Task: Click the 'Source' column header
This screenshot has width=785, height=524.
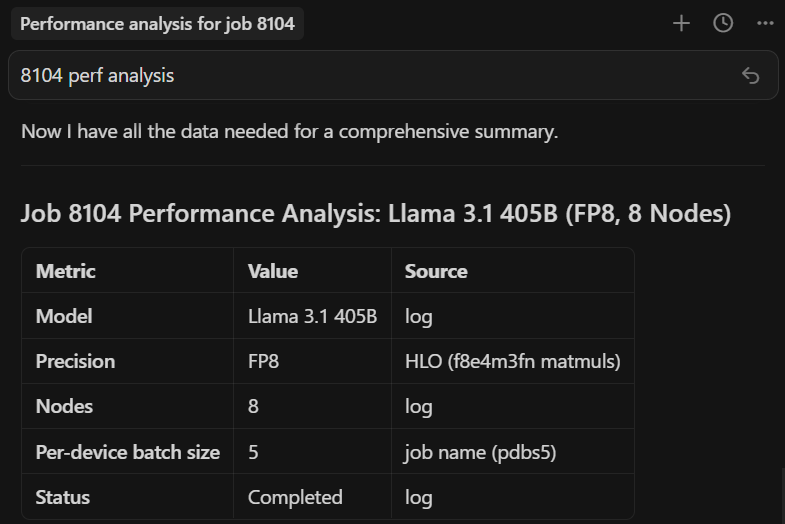Action: pyautogui.click(x=436, y=271)
